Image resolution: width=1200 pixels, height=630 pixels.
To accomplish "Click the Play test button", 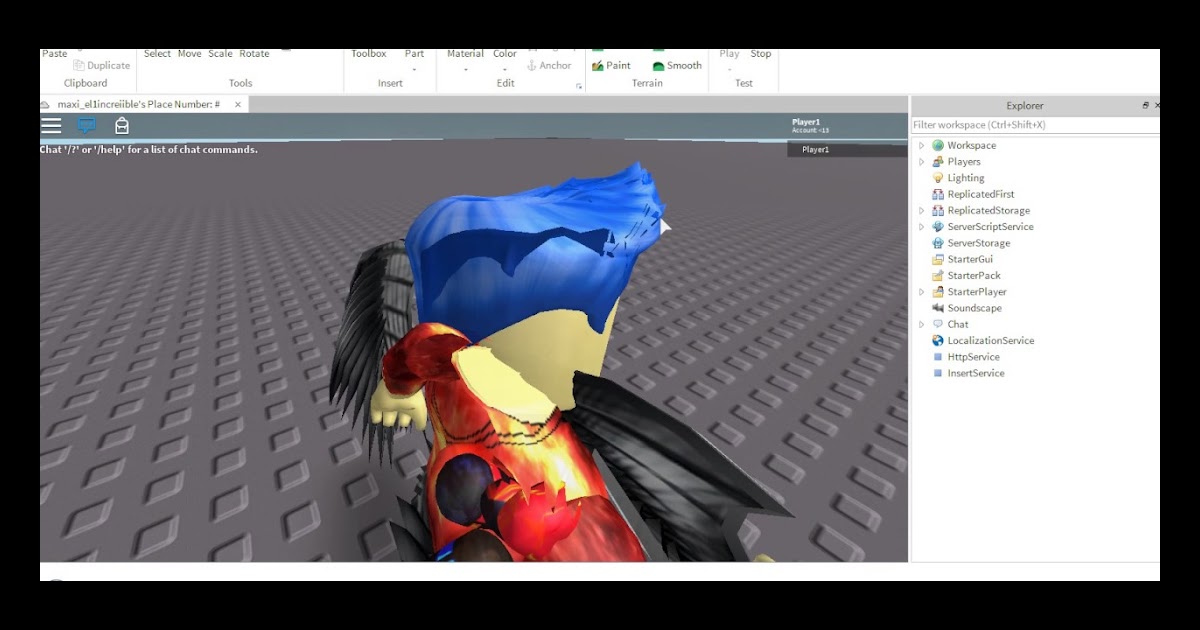I will click(729, 54).
